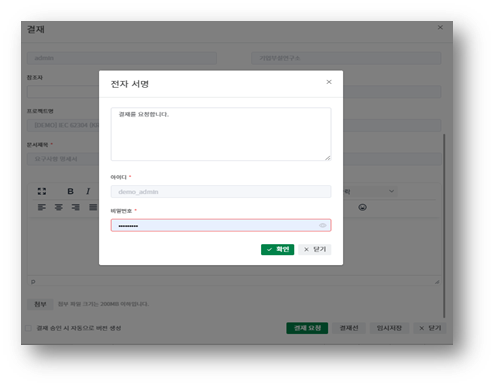Close the 결재 window with X
Viewport: 495px width, 387px height.
(x=440, y=28)
